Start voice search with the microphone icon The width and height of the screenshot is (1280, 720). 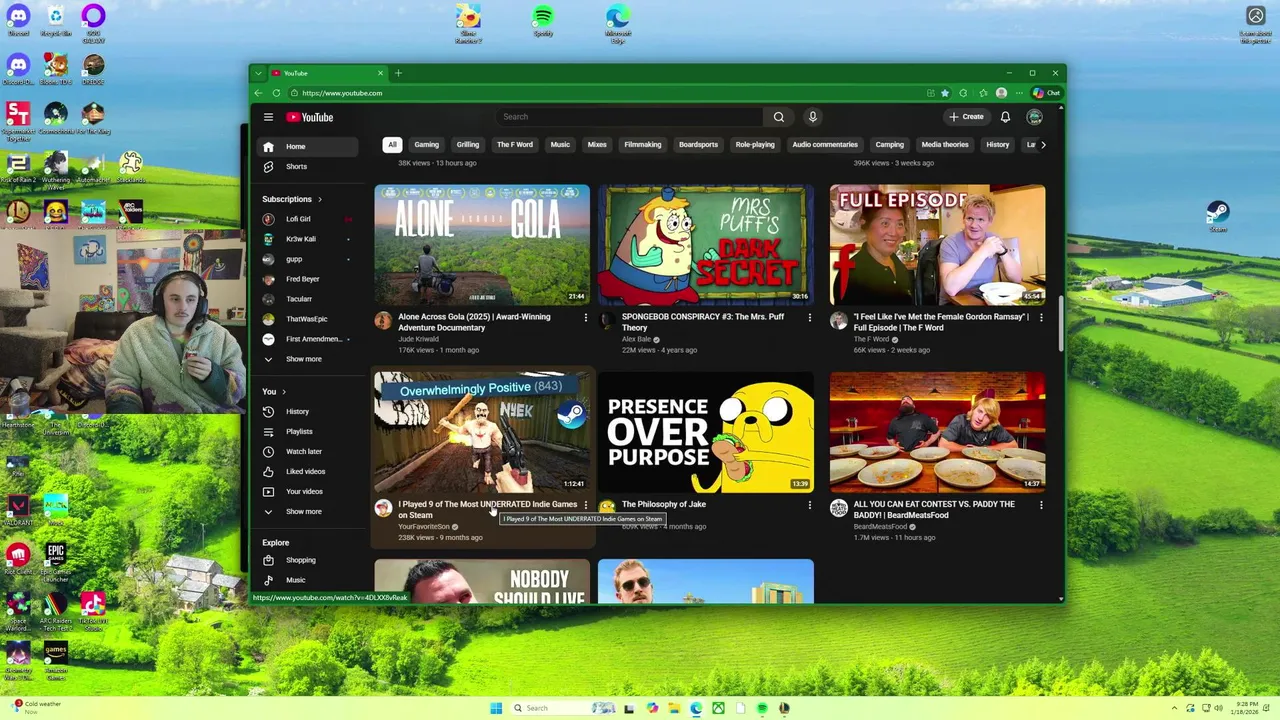point(813,117)
